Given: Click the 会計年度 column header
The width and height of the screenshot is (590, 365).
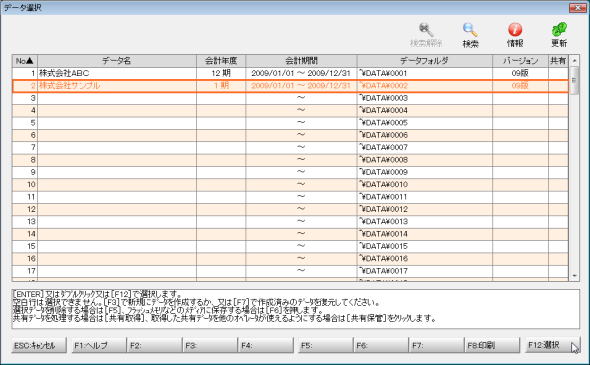Looking at the screenshot, I should point(221,61).
